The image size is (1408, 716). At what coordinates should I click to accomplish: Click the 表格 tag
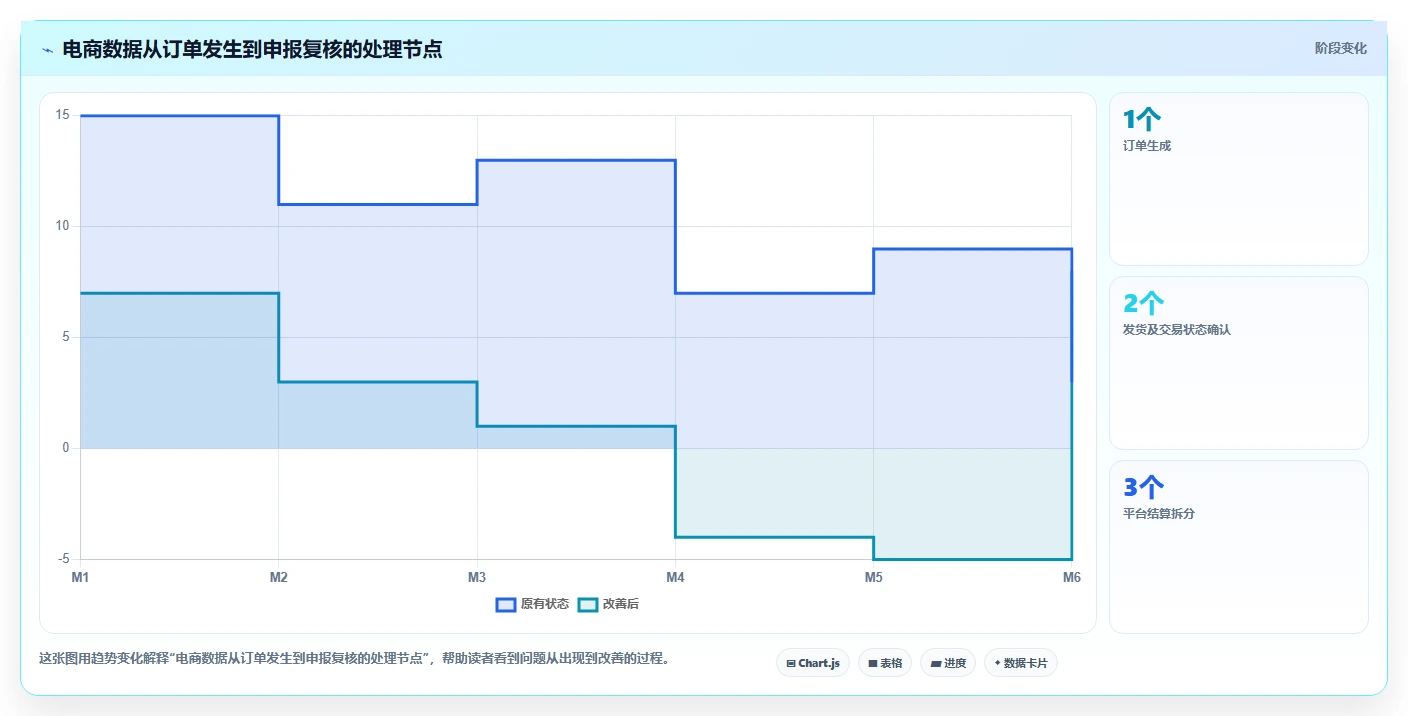point(885,663)
